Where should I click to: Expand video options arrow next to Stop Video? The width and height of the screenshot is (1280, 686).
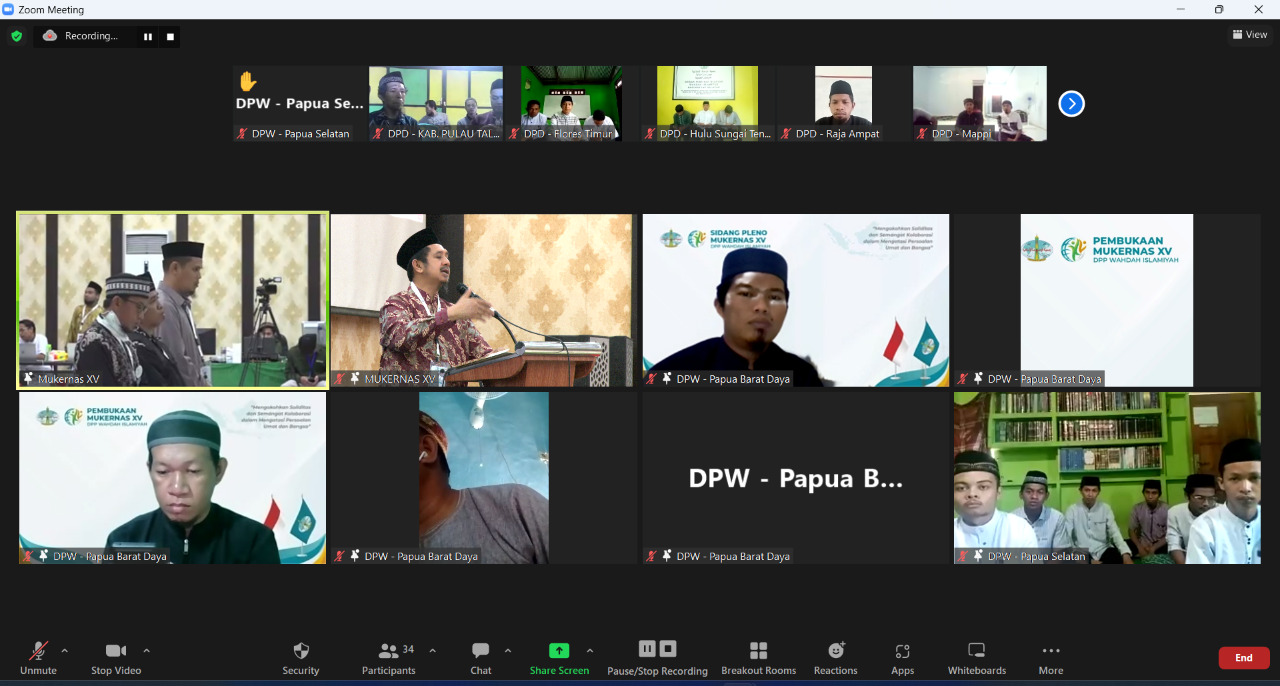146,650
